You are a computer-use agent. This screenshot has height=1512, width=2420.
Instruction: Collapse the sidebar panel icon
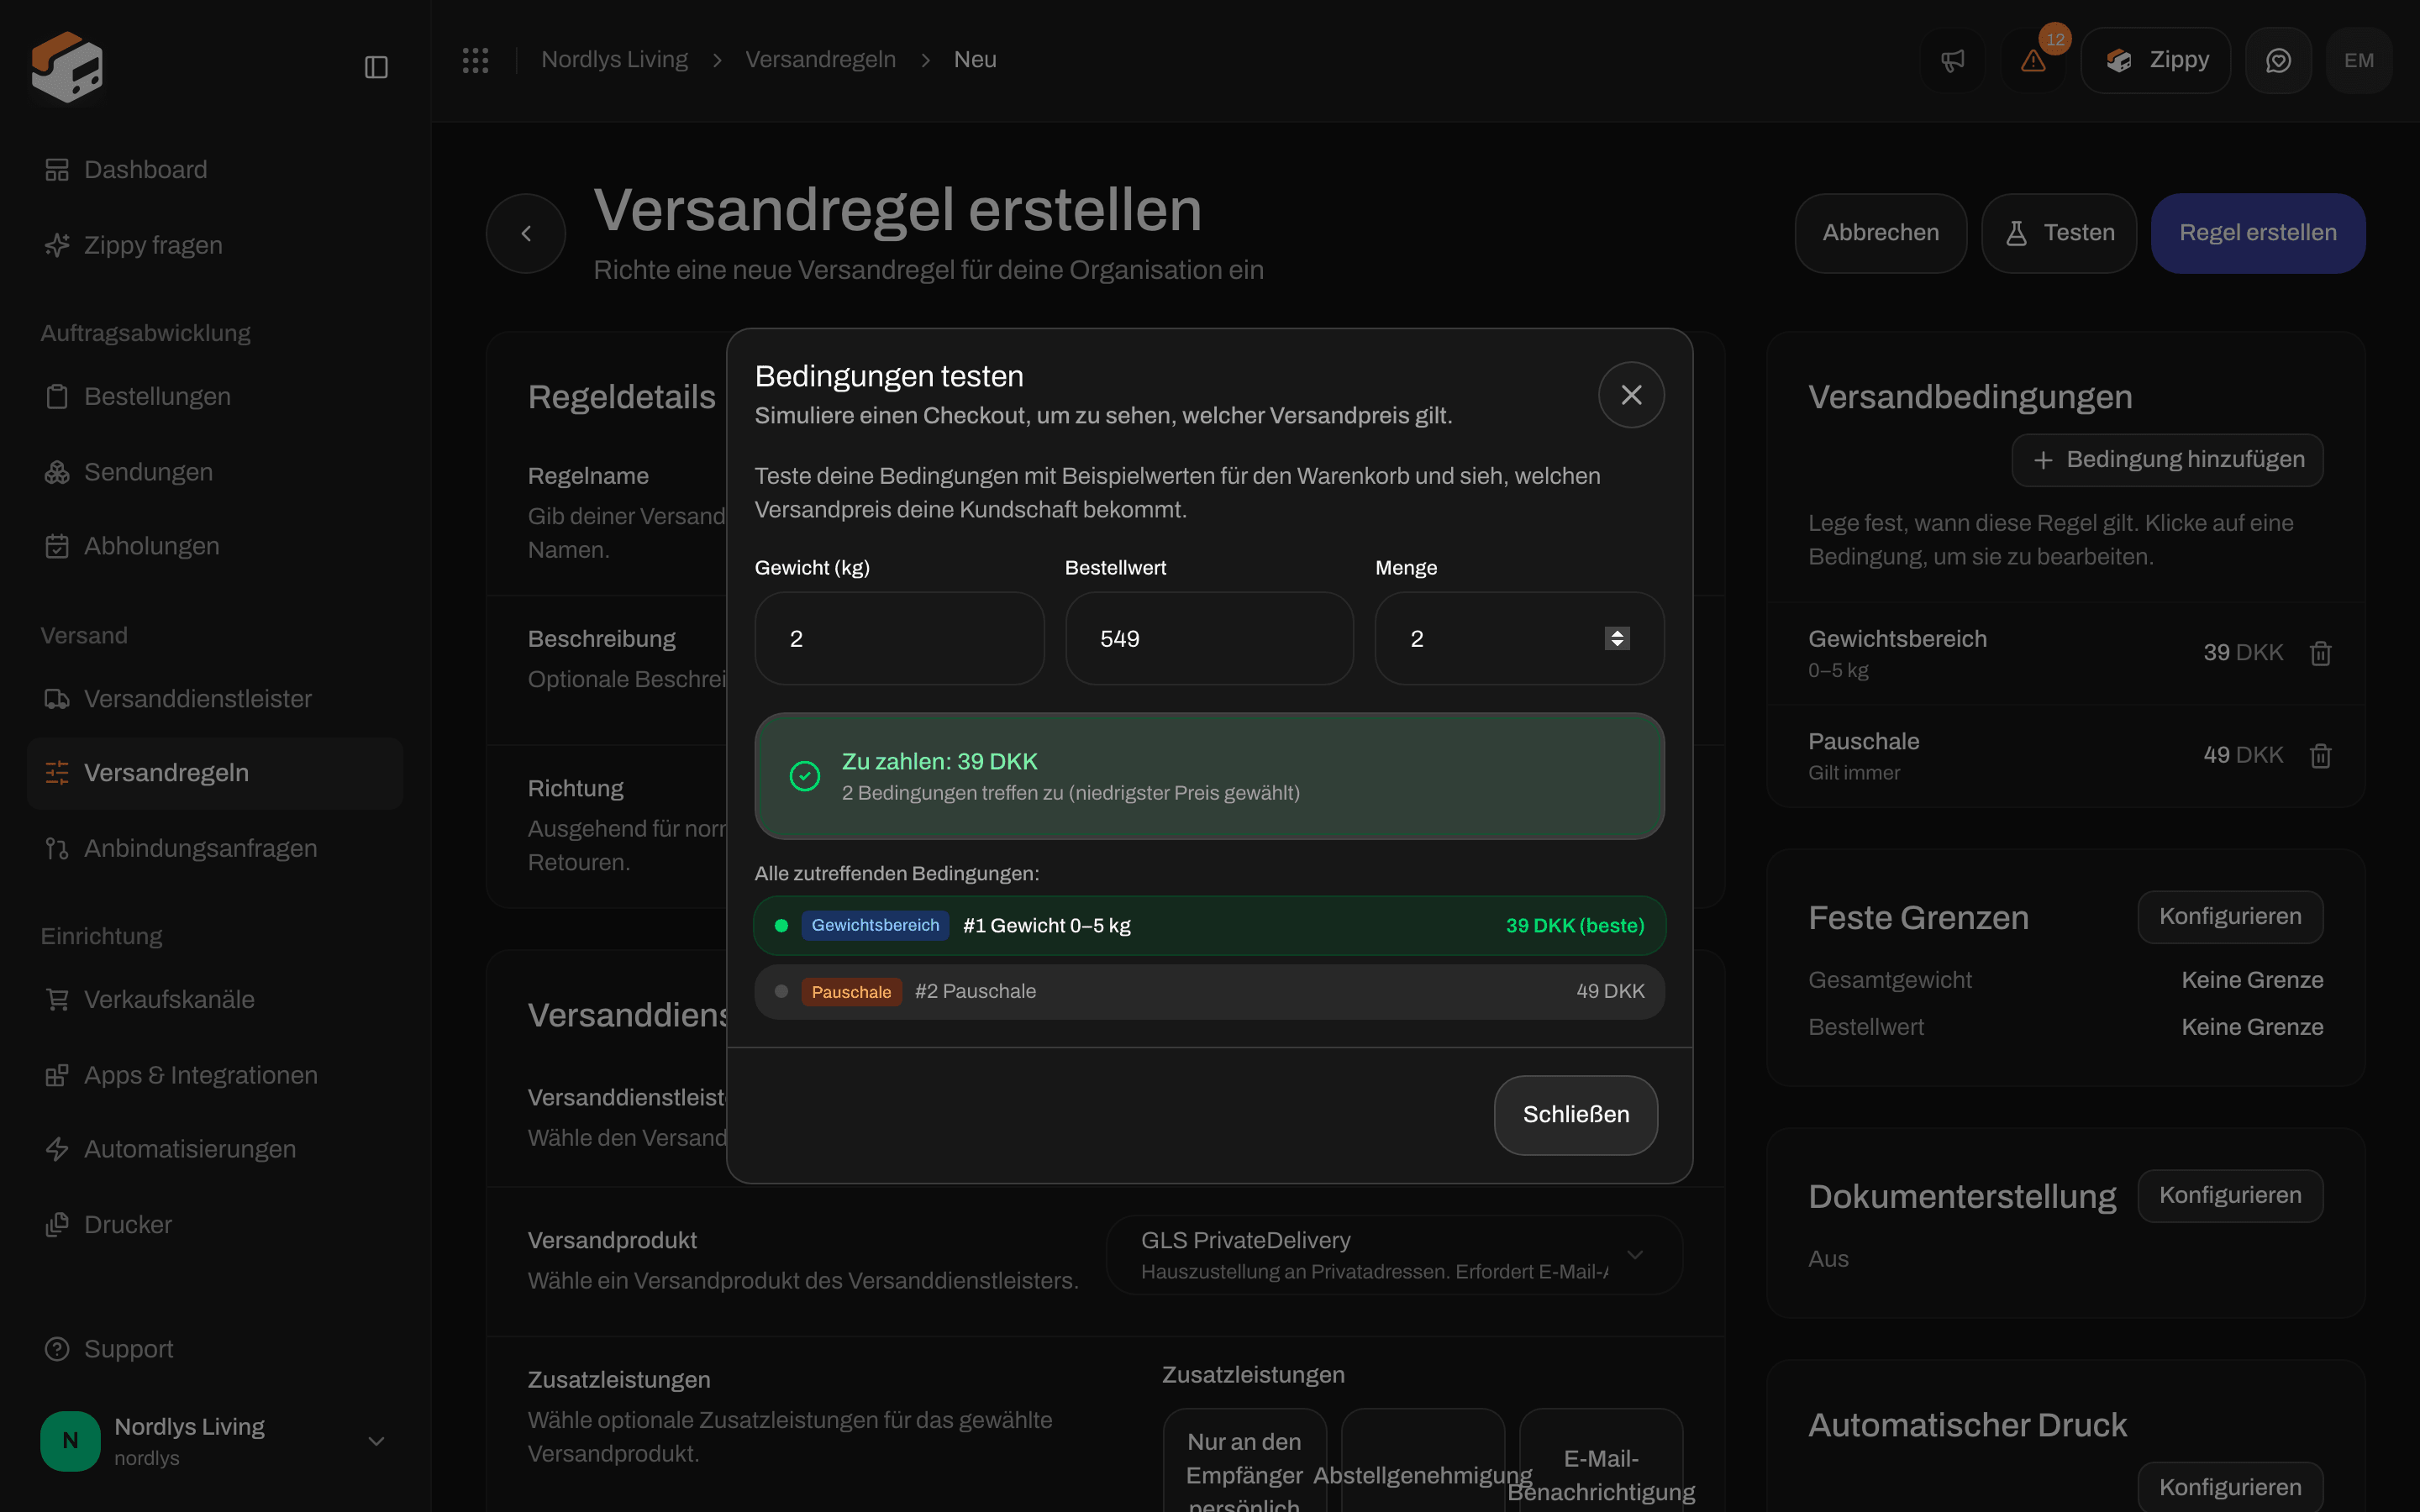376,67
